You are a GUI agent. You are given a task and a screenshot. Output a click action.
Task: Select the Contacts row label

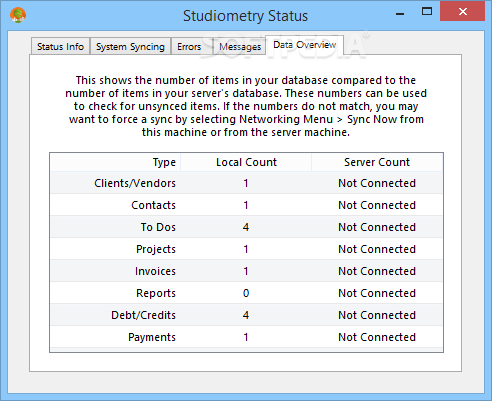(x=153, y=205)
